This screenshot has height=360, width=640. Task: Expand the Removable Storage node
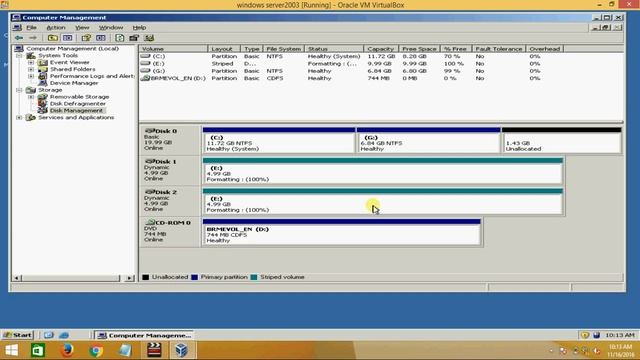point(31,97)
